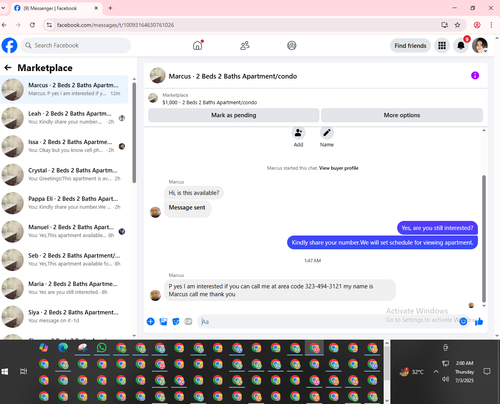Open the Maria conversation in the list
This screenshot has width=500, height=404.
coord(64,288)
